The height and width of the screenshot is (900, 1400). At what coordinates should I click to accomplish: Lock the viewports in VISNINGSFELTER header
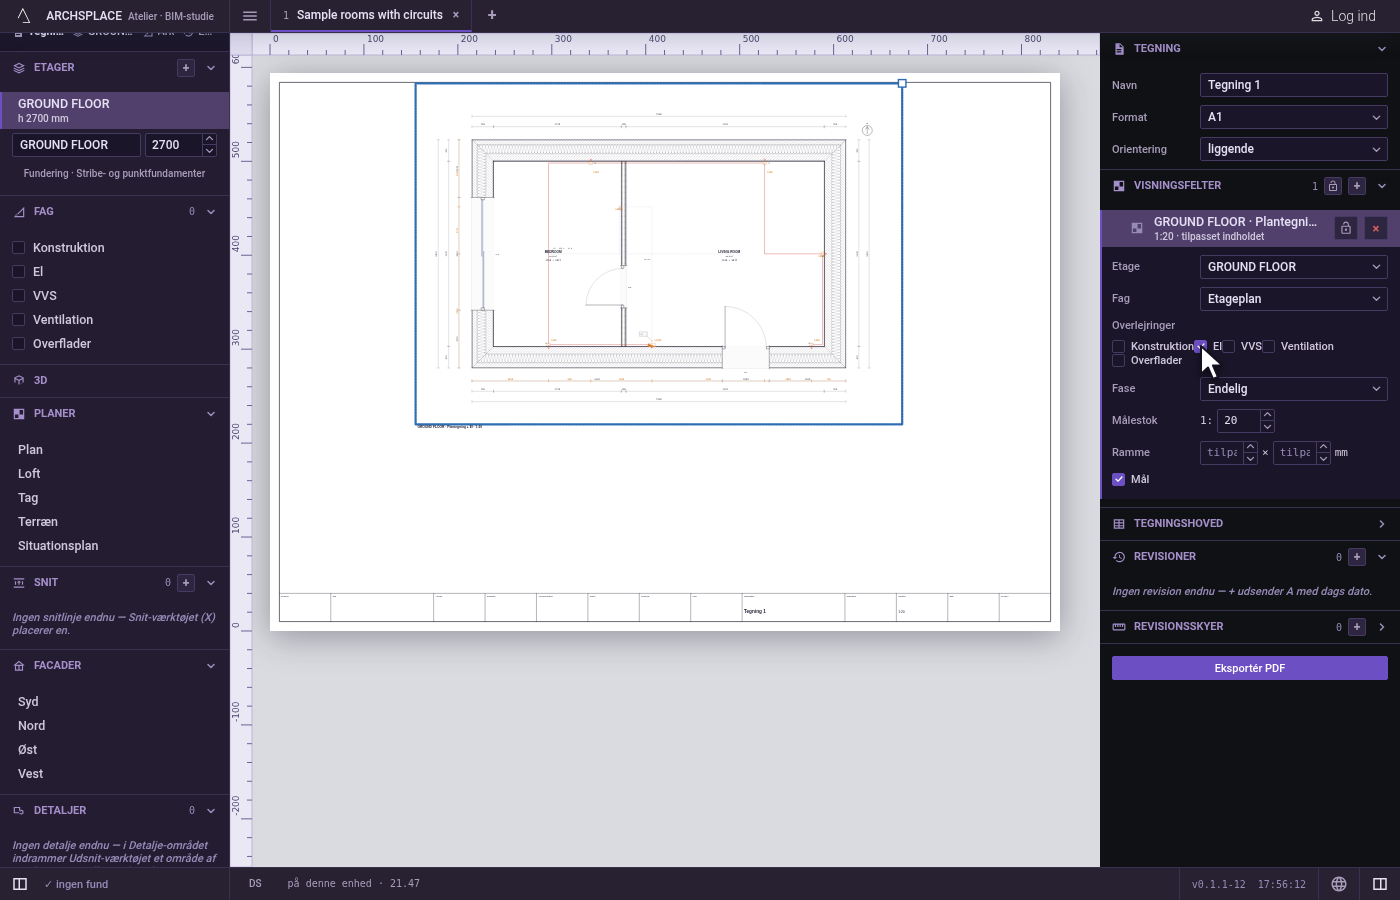point(1333,186)
